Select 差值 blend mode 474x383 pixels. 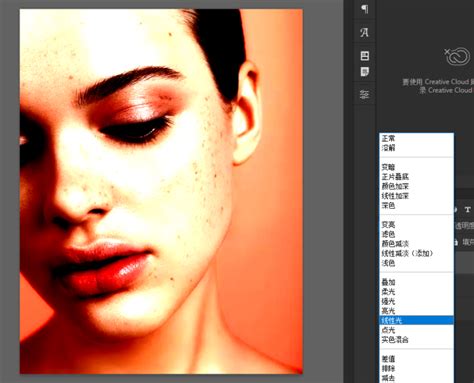[x=388, y=359]
